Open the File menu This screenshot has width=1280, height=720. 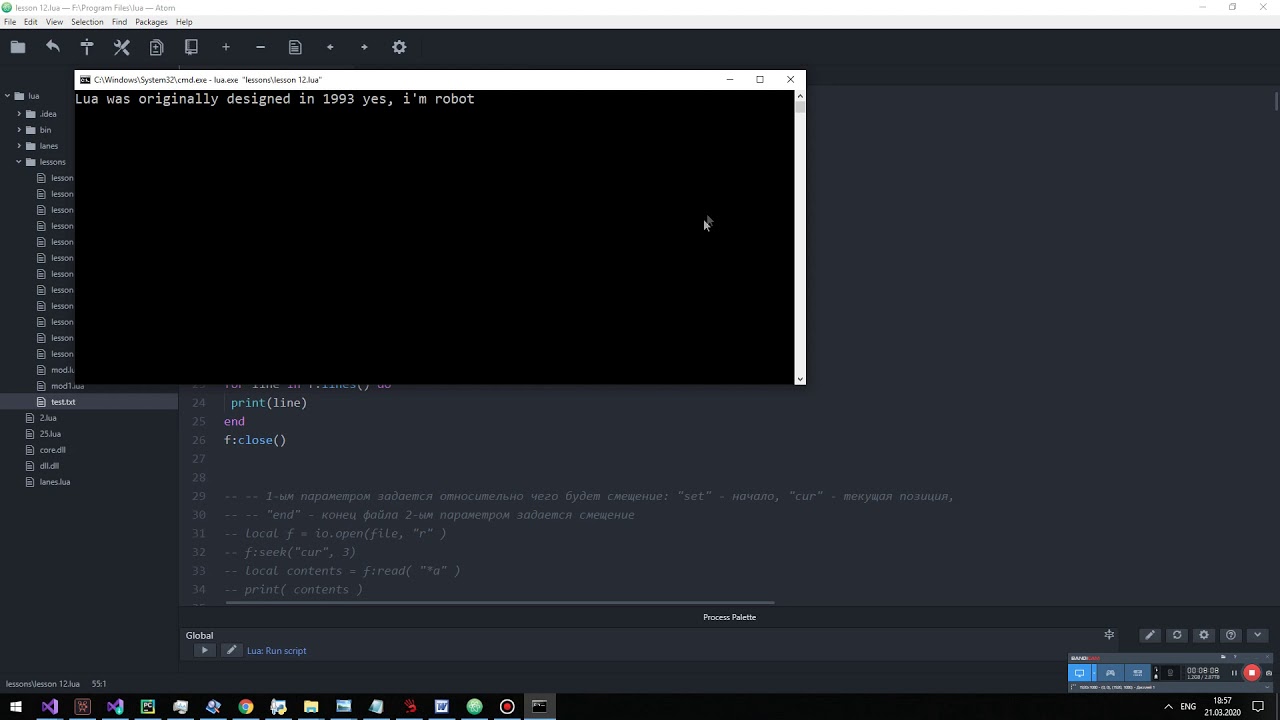(x=10, y=22)
